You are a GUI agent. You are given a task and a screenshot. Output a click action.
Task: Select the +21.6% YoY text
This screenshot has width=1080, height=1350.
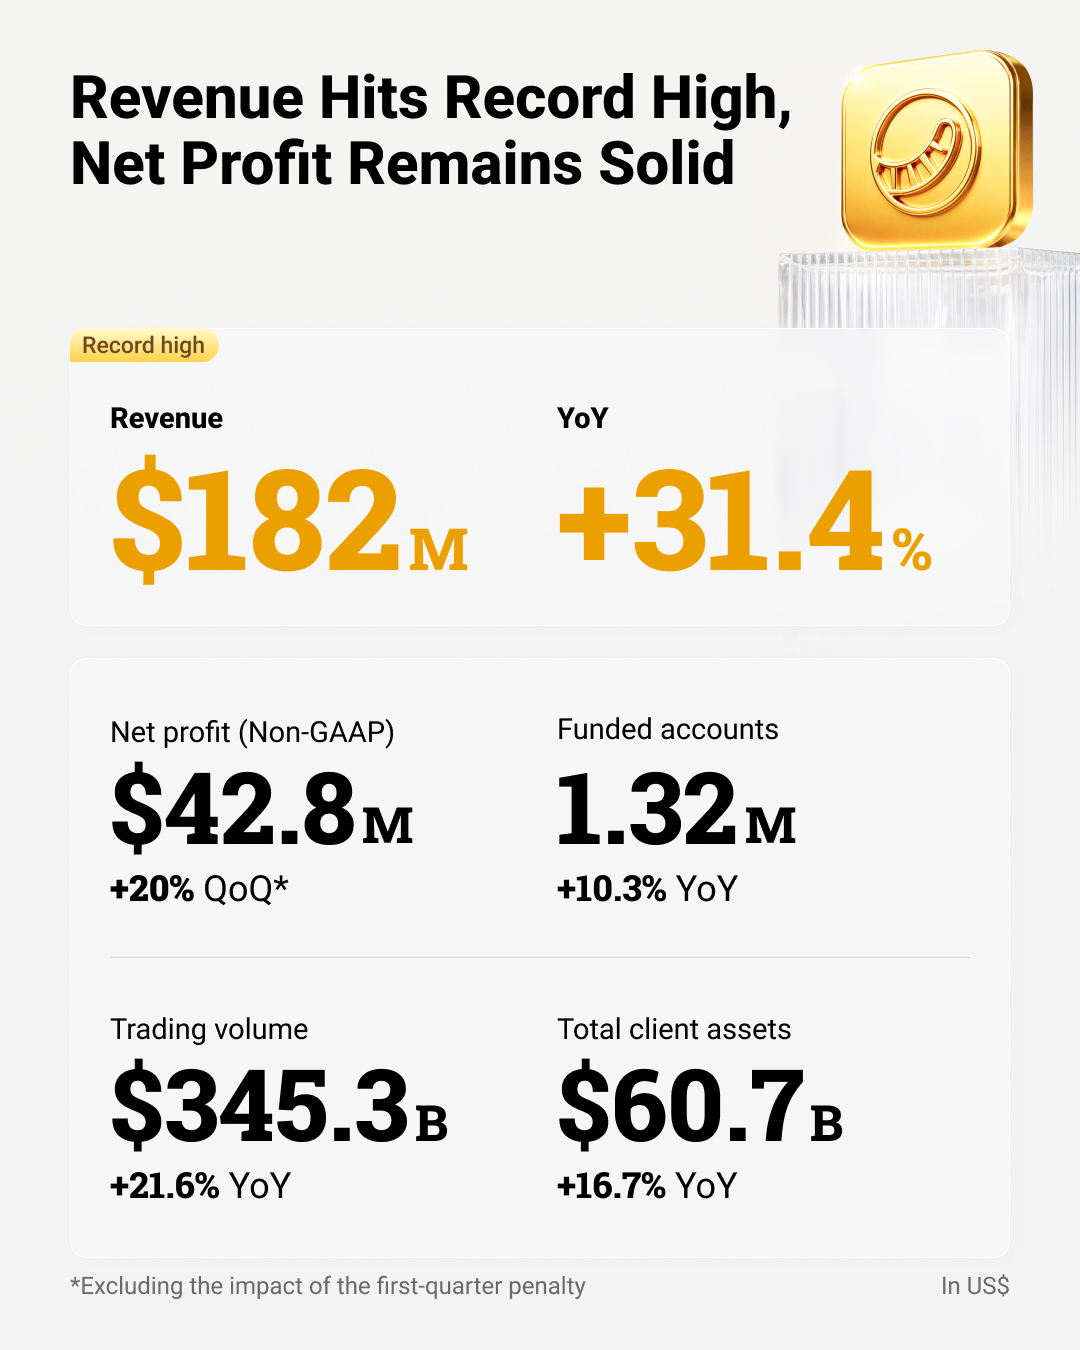pos(200,1186)
